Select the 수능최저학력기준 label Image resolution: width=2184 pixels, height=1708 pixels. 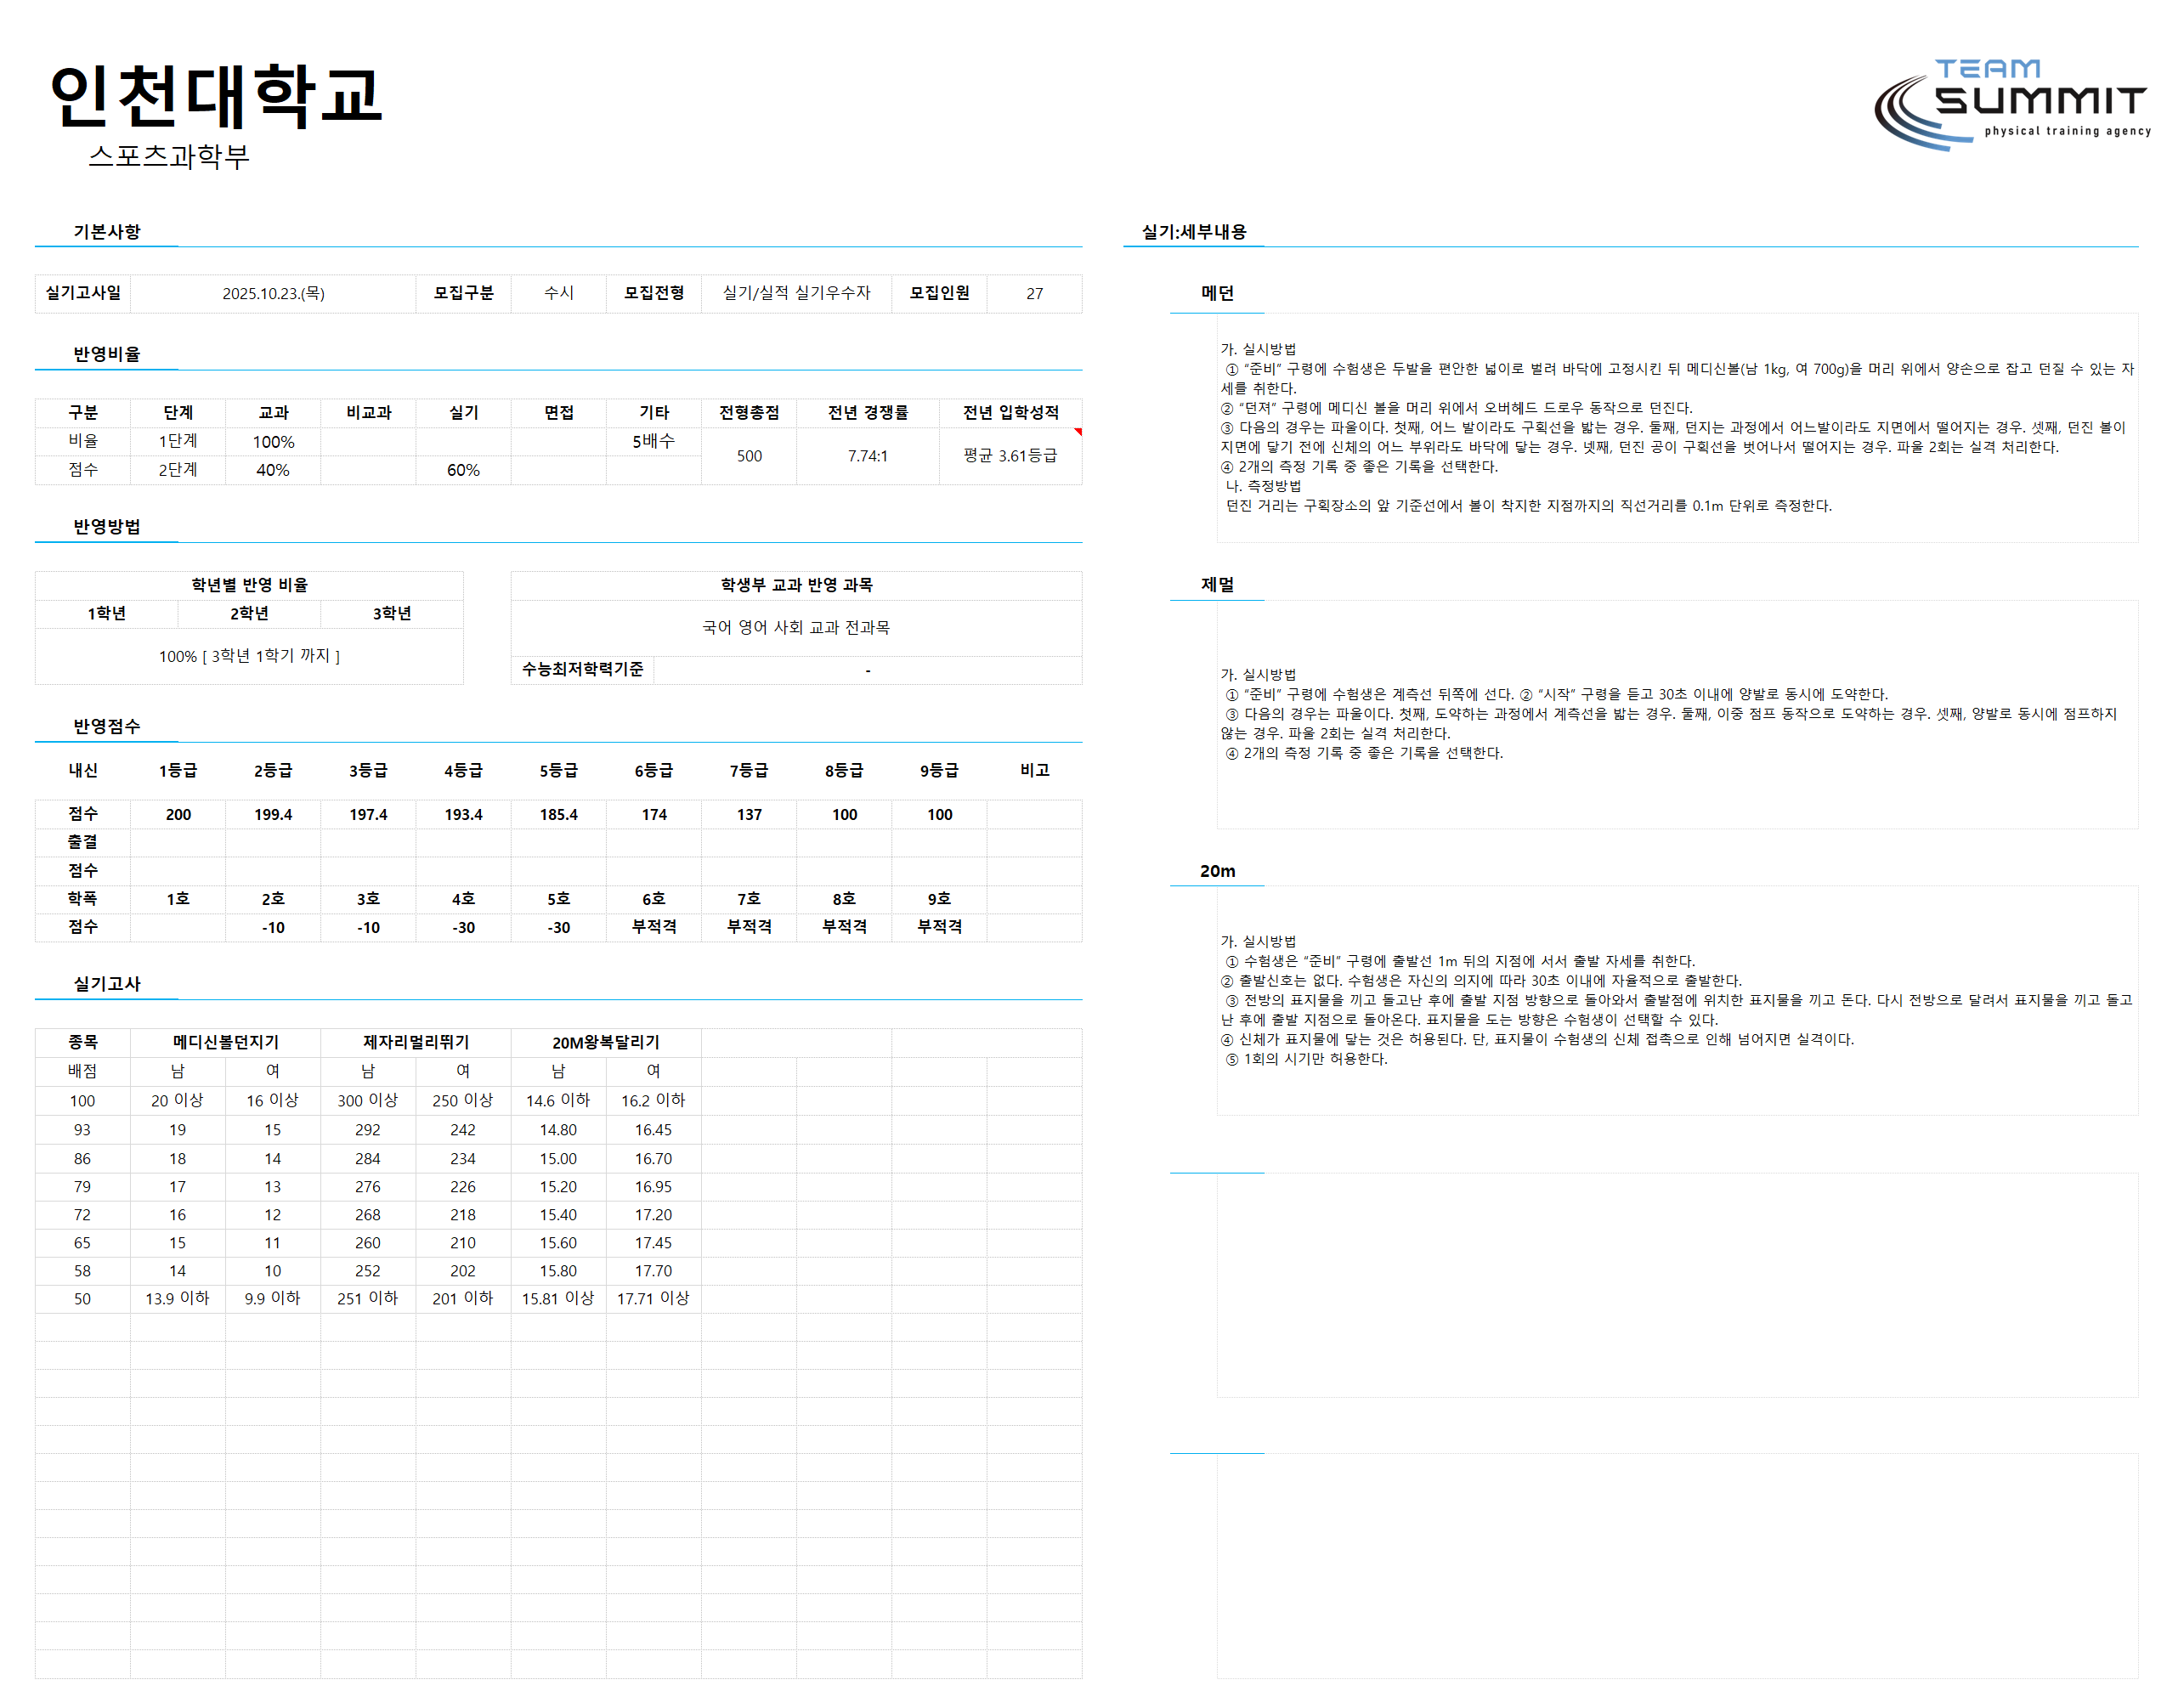583,670
